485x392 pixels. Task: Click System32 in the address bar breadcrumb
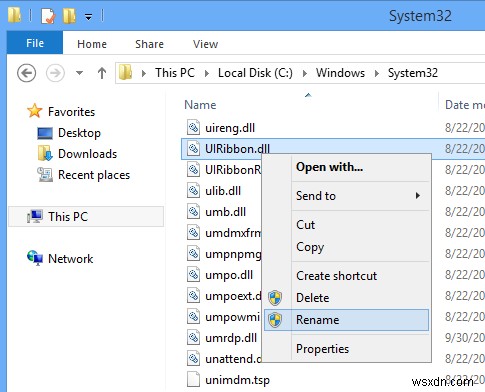tap(413, 73)
